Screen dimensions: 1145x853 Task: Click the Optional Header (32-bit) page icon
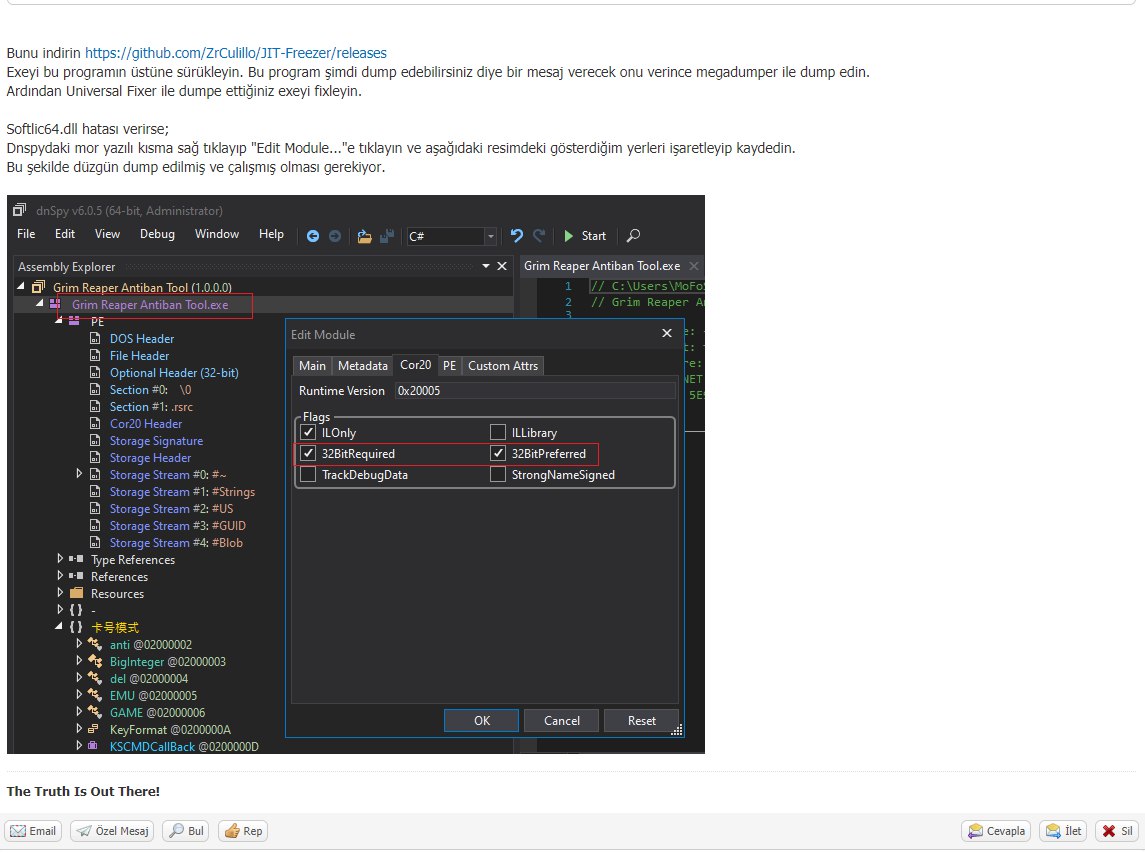coord(95,372)
